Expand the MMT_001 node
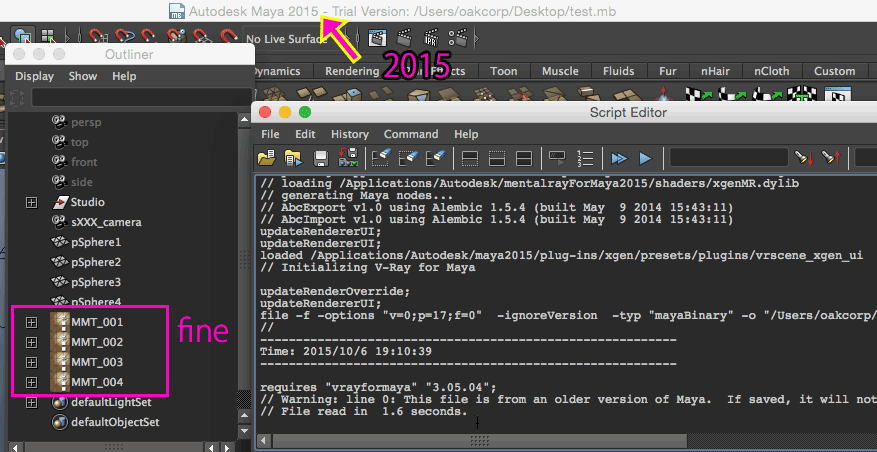Screen dimensions: 877x452 click(x=31, y=322)
